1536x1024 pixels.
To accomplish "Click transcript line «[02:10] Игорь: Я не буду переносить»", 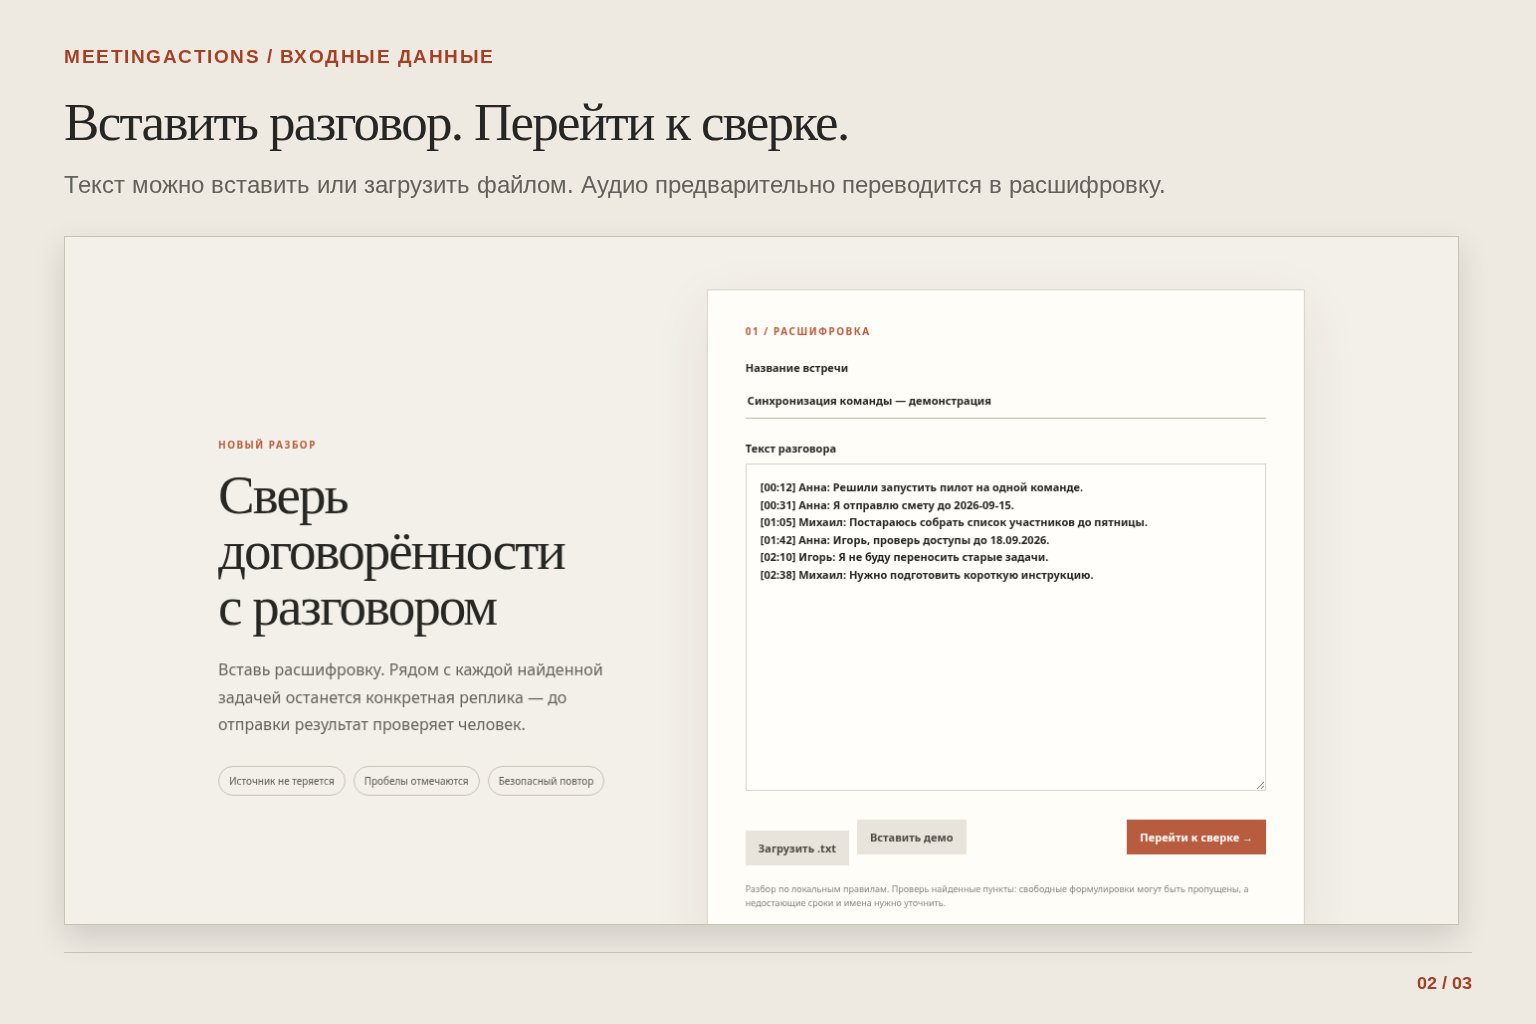I will (x=904, y=557).
